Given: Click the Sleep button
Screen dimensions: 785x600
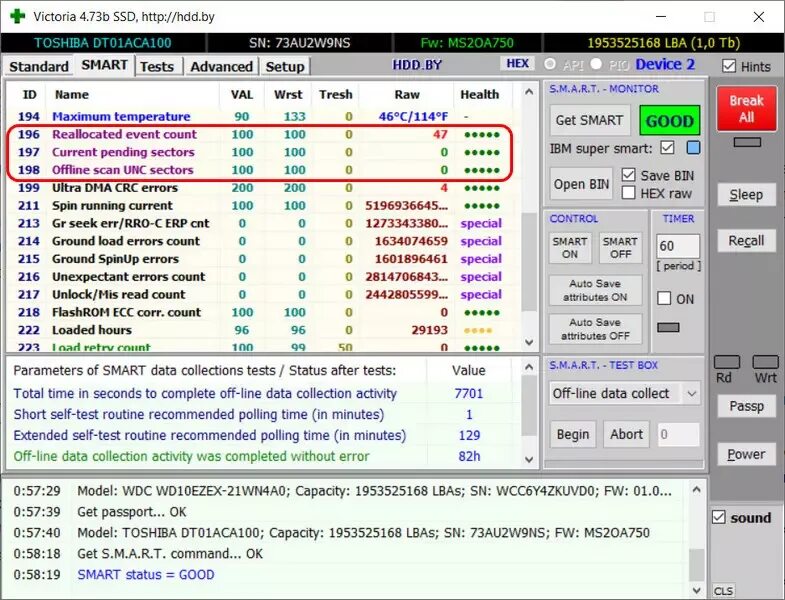Looking at the screenshot, I should pyautogui.click(x=746, y=194).
